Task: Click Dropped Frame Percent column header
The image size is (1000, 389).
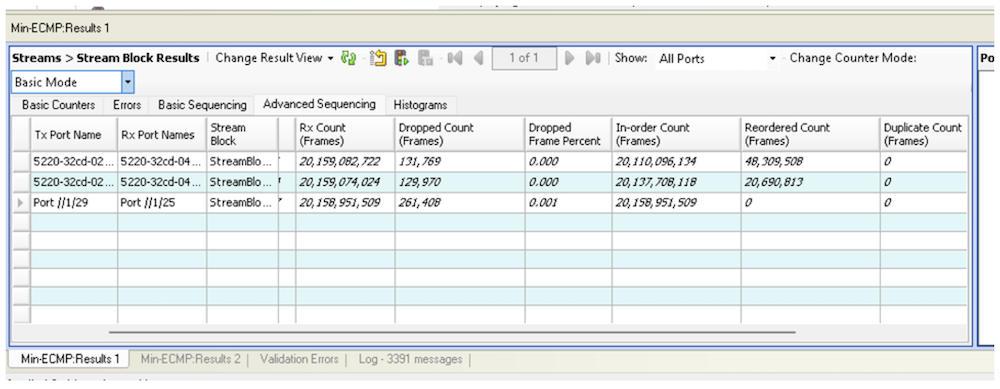Action: [x=568, y=134]
